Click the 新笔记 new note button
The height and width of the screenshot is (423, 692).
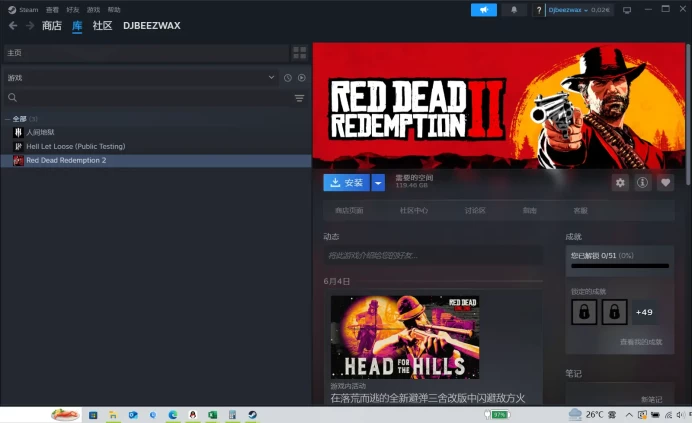pyautogui.click(x=651, y=399)
